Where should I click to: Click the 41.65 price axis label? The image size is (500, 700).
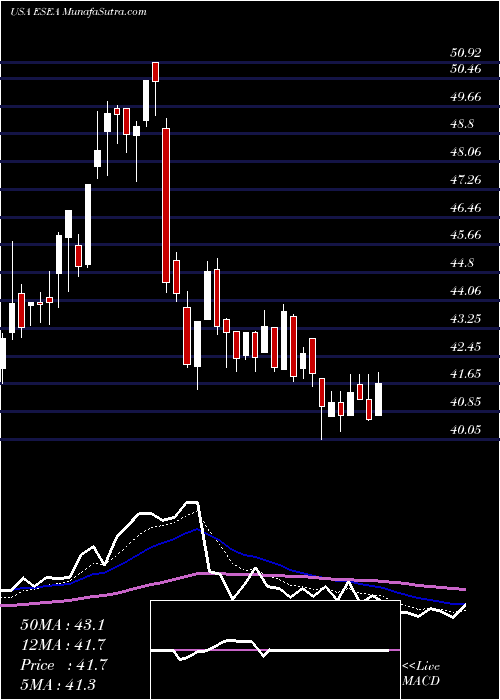(x=466, y=374)
